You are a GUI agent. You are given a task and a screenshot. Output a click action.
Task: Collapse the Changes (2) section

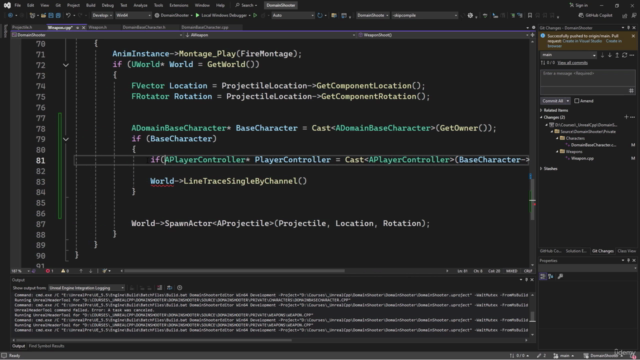(x=542, y=117)
